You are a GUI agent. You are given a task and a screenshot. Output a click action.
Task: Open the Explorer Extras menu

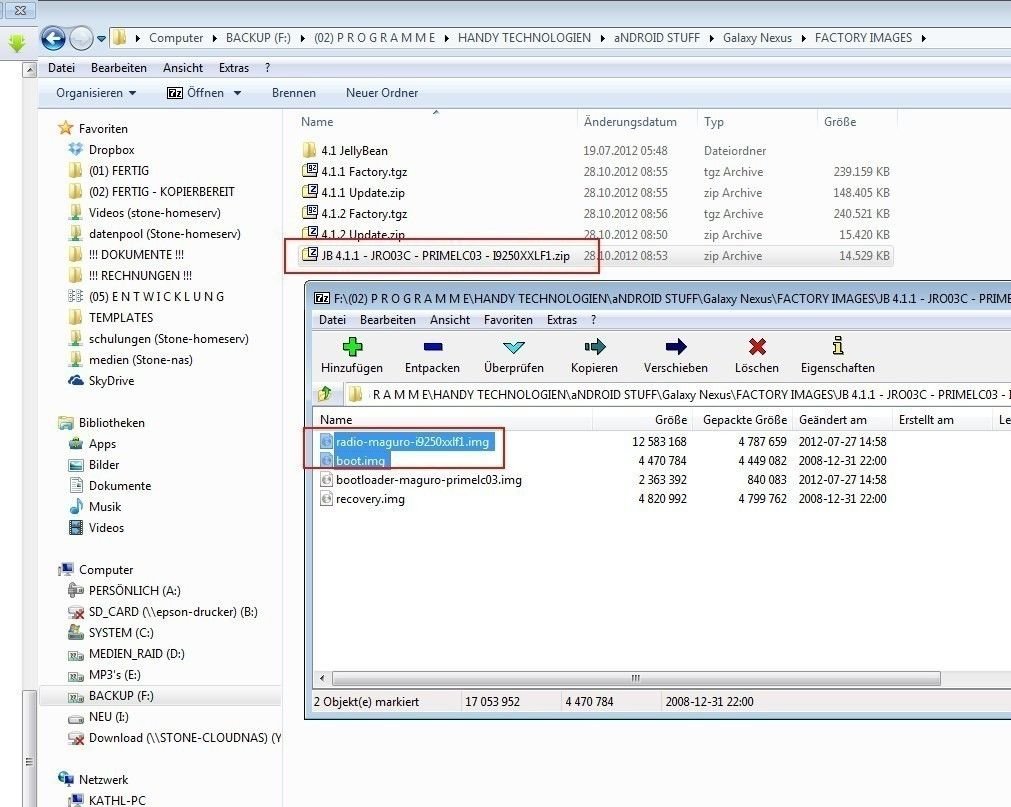coord(233,68)
